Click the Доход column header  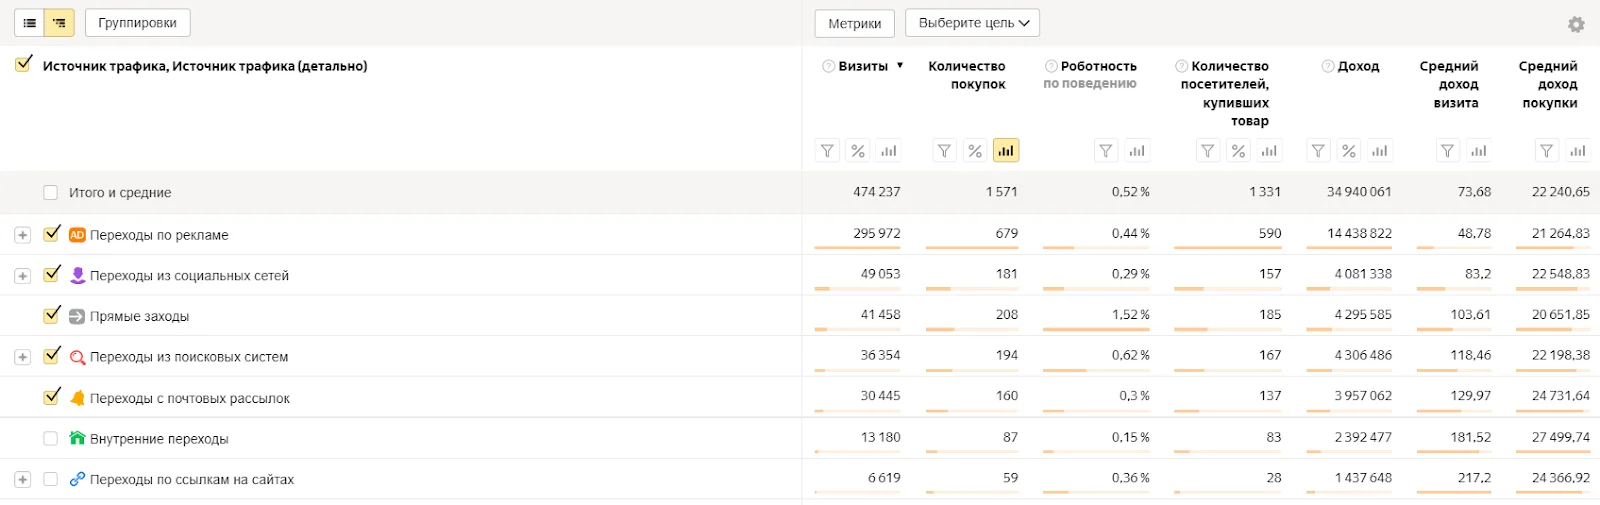[x=1358, y=66]
